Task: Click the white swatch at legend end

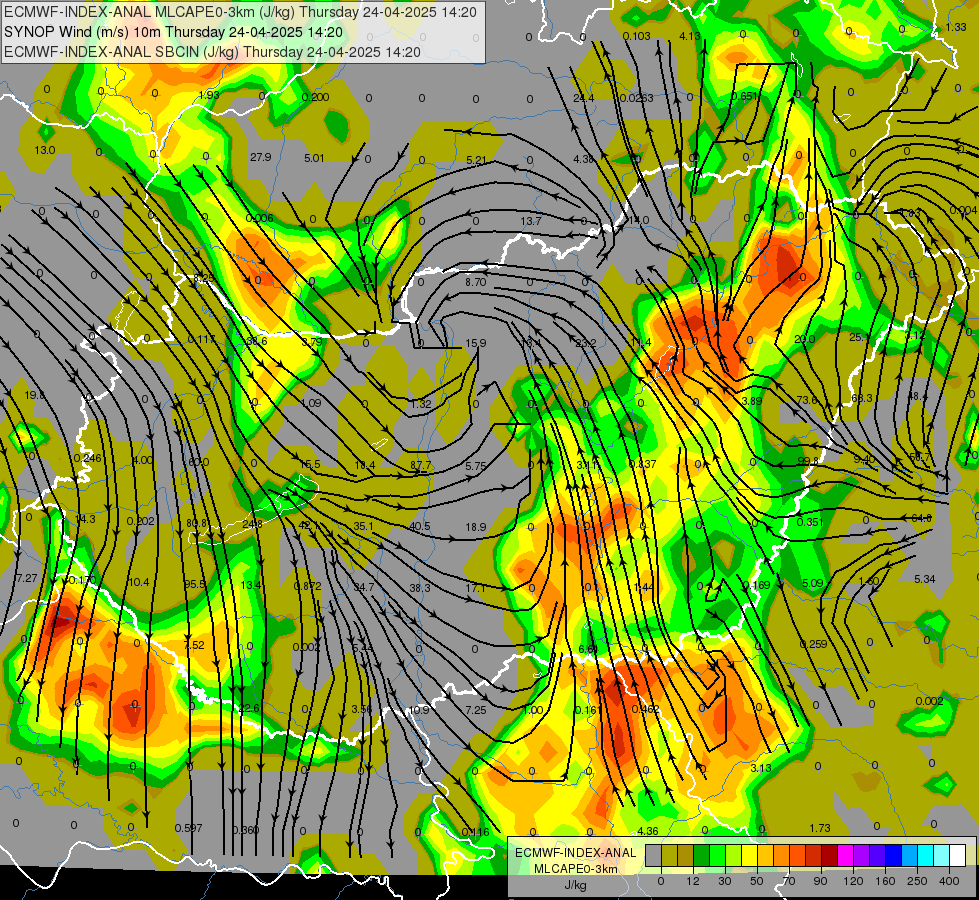Action: (958, 856)
